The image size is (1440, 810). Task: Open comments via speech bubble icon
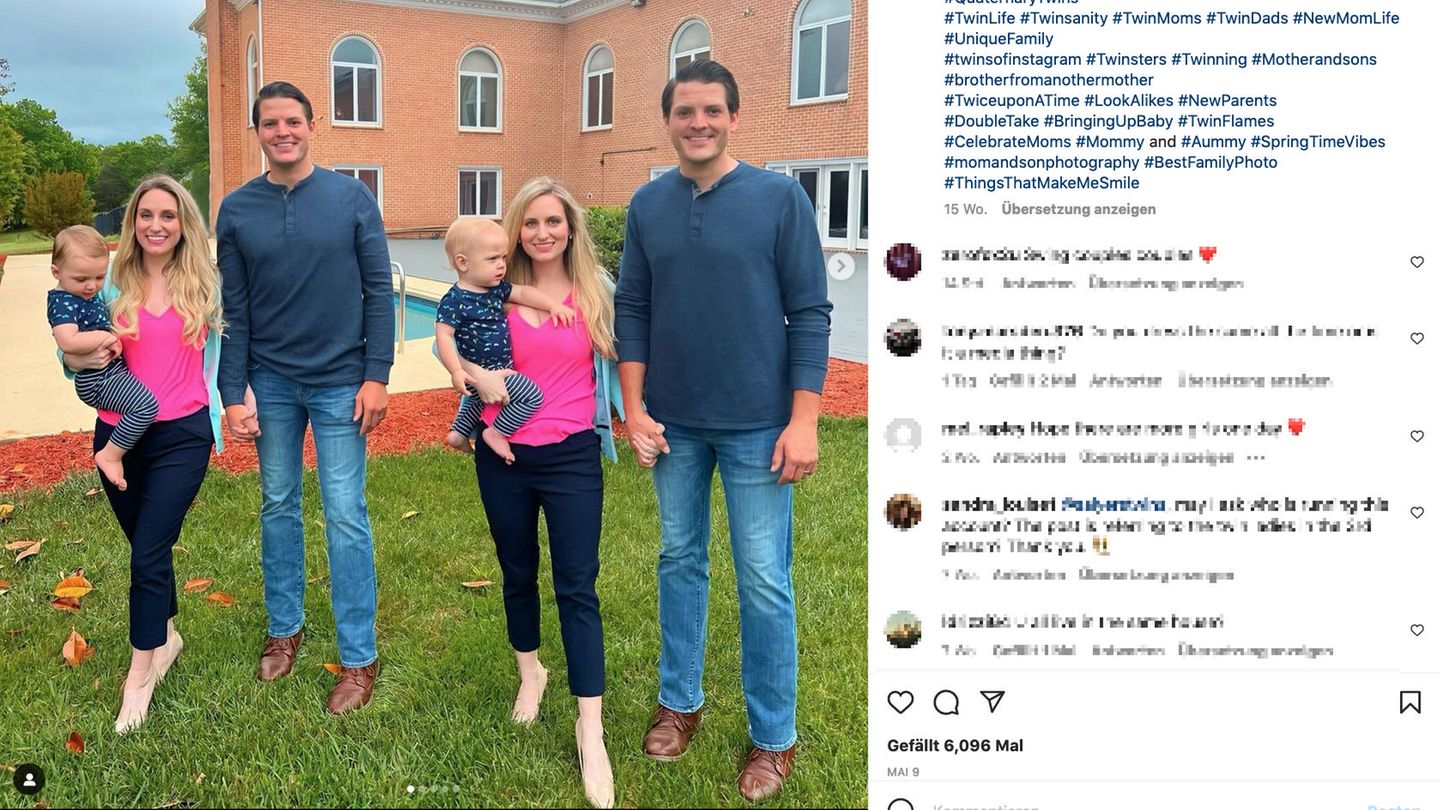point(946,702)
